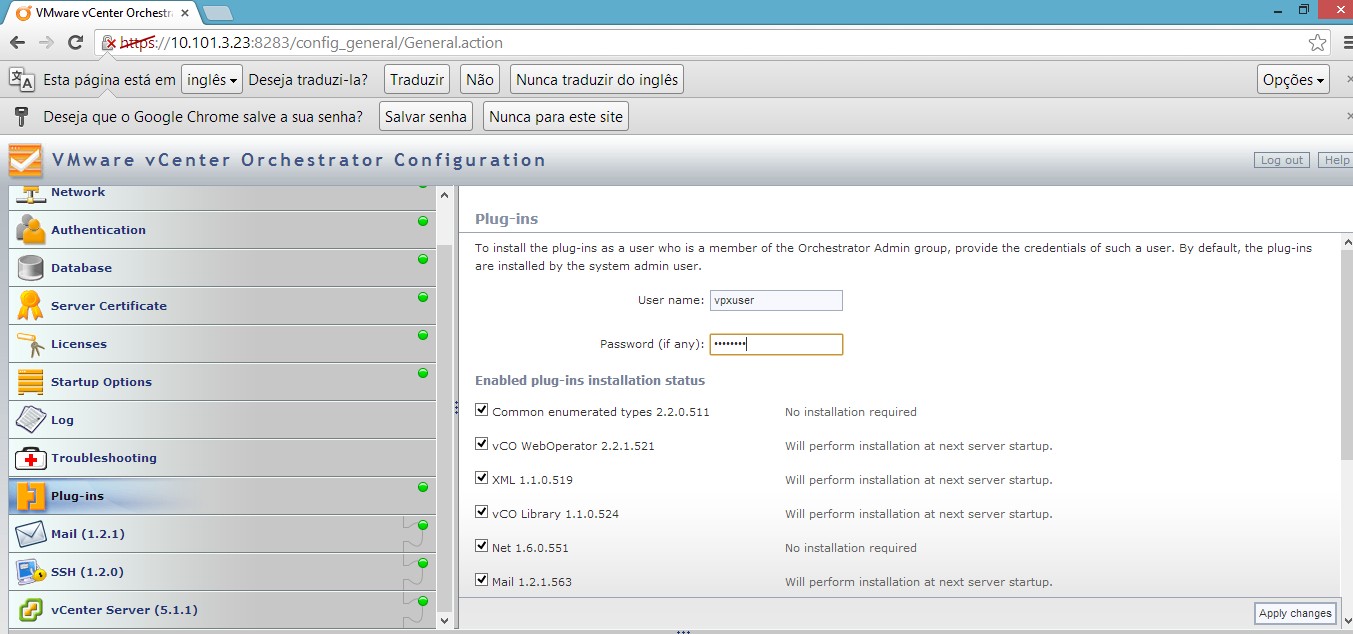Select the vCenter Server plug-in icon
Image resolution: width=1353 pixels, height=634 pixels.
coord(31,610)
